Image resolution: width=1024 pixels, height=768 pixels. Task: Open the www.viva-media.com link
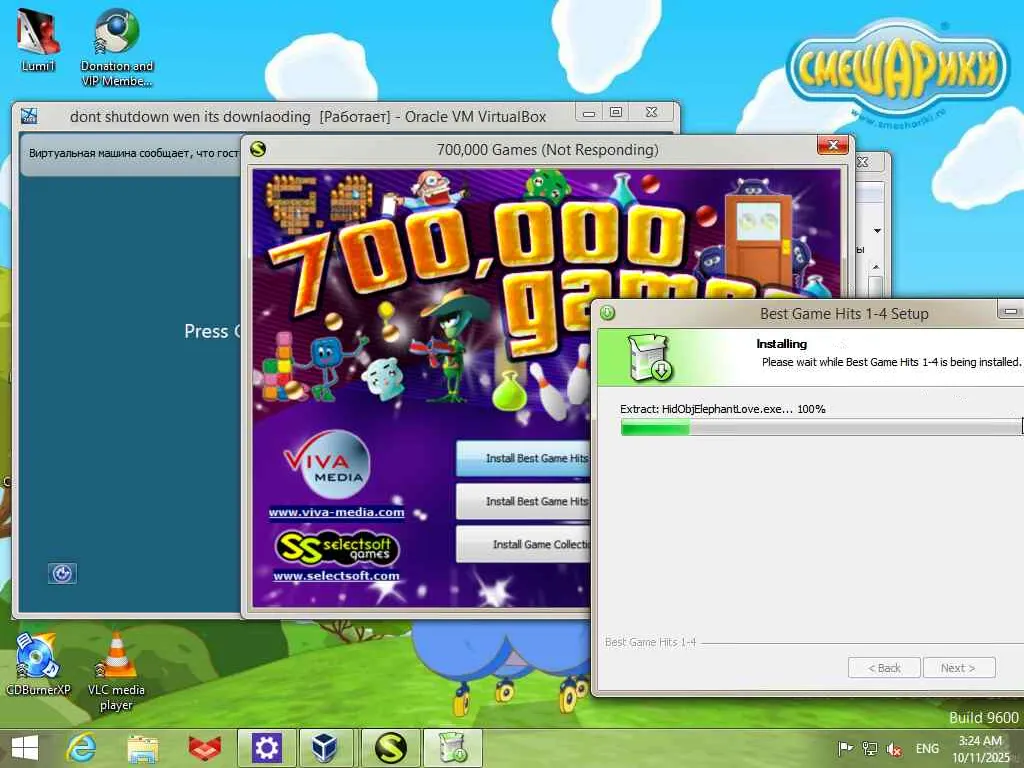tap(336, 512)
